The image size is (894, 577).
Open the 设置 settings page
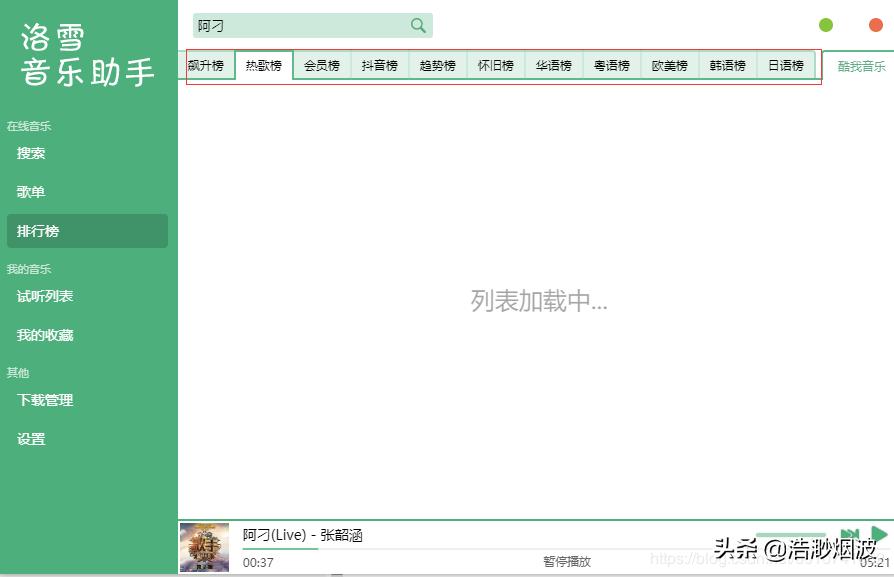click(x=30, y=438)
